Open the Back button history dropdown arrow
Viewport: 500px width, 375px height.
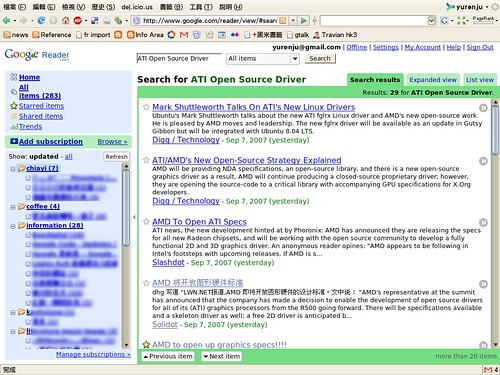tap(15, 21)
